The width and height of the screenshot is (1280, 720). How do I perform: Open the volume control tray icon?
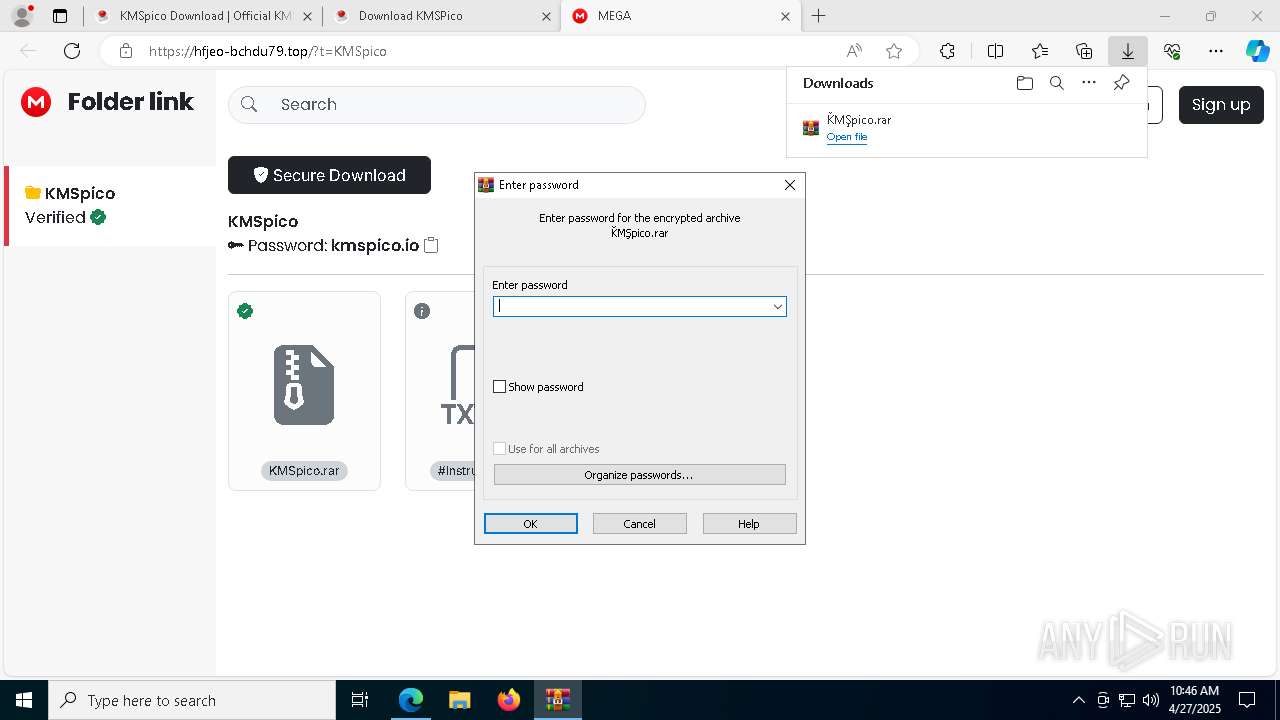(1151, 700)
